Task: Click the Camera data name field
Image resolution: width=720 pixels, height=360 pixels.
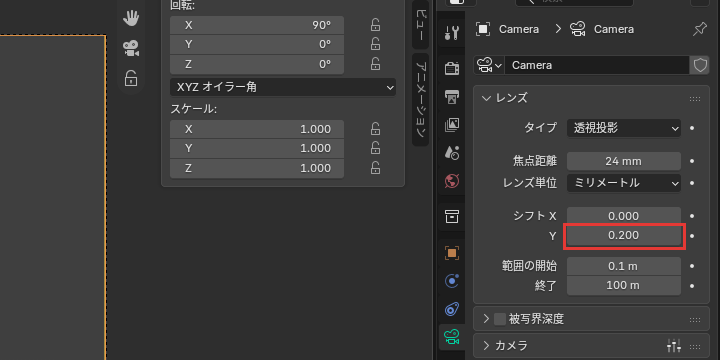Action: [596, 65]
